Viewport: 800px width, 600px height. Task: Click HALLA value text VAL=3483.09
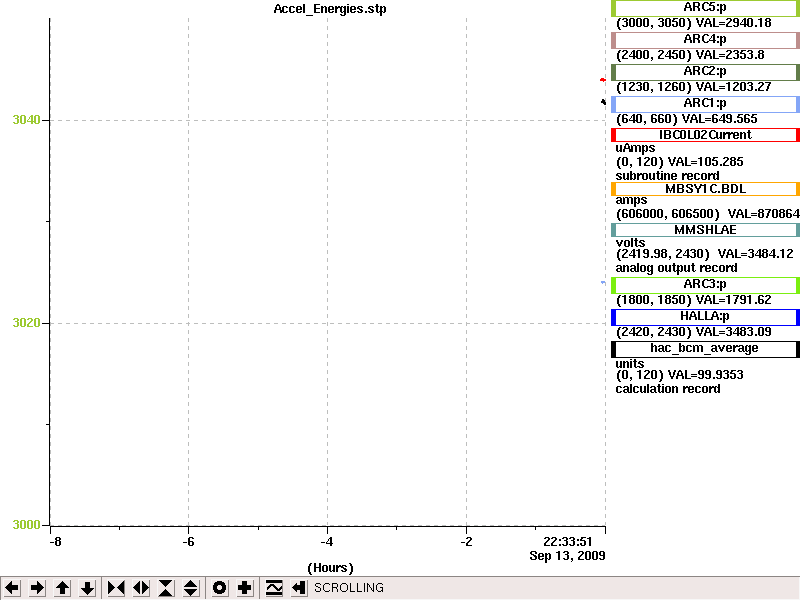tap(734, 332)
